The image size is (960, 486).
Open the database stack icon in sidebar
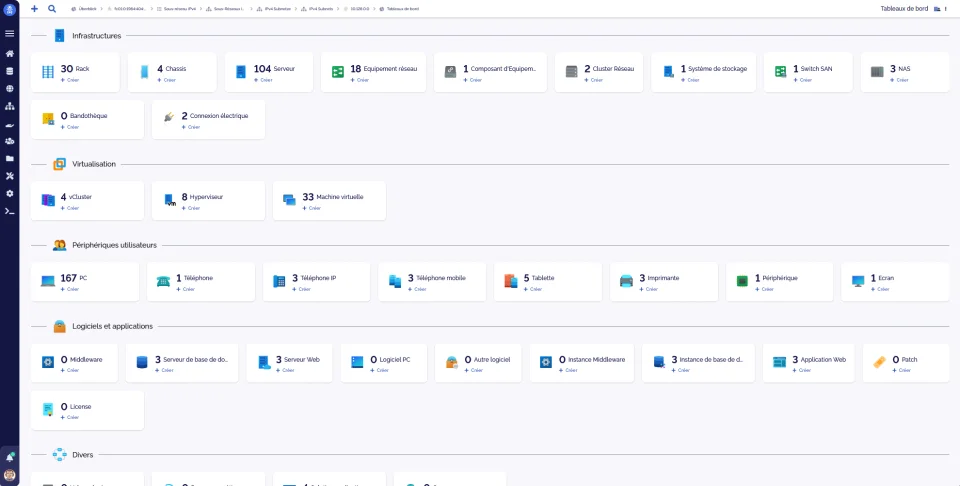tap(9, 71)
